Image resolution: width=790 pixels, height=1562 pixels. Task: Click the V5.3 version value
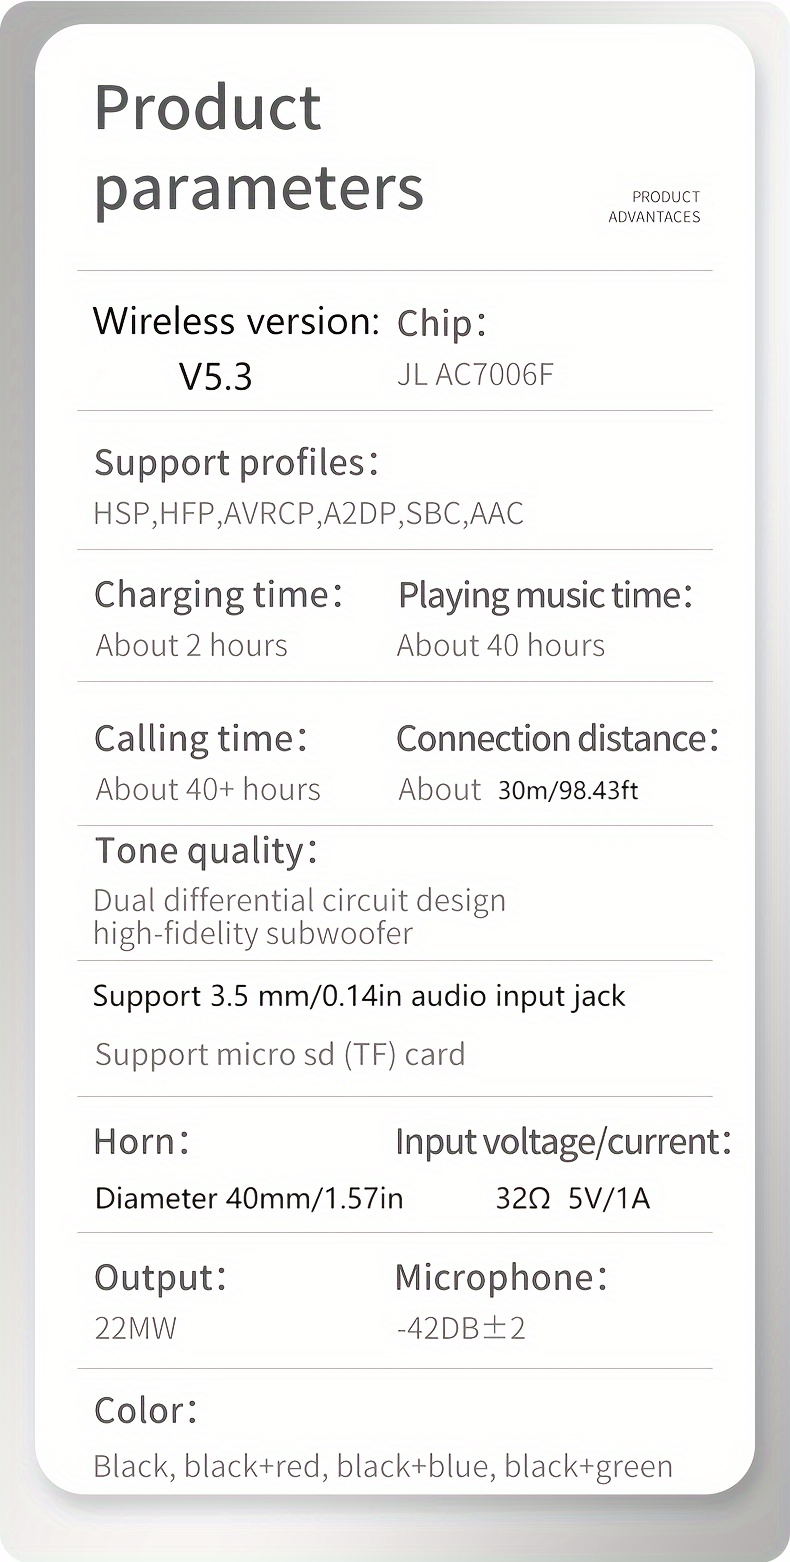click(215, 376)
